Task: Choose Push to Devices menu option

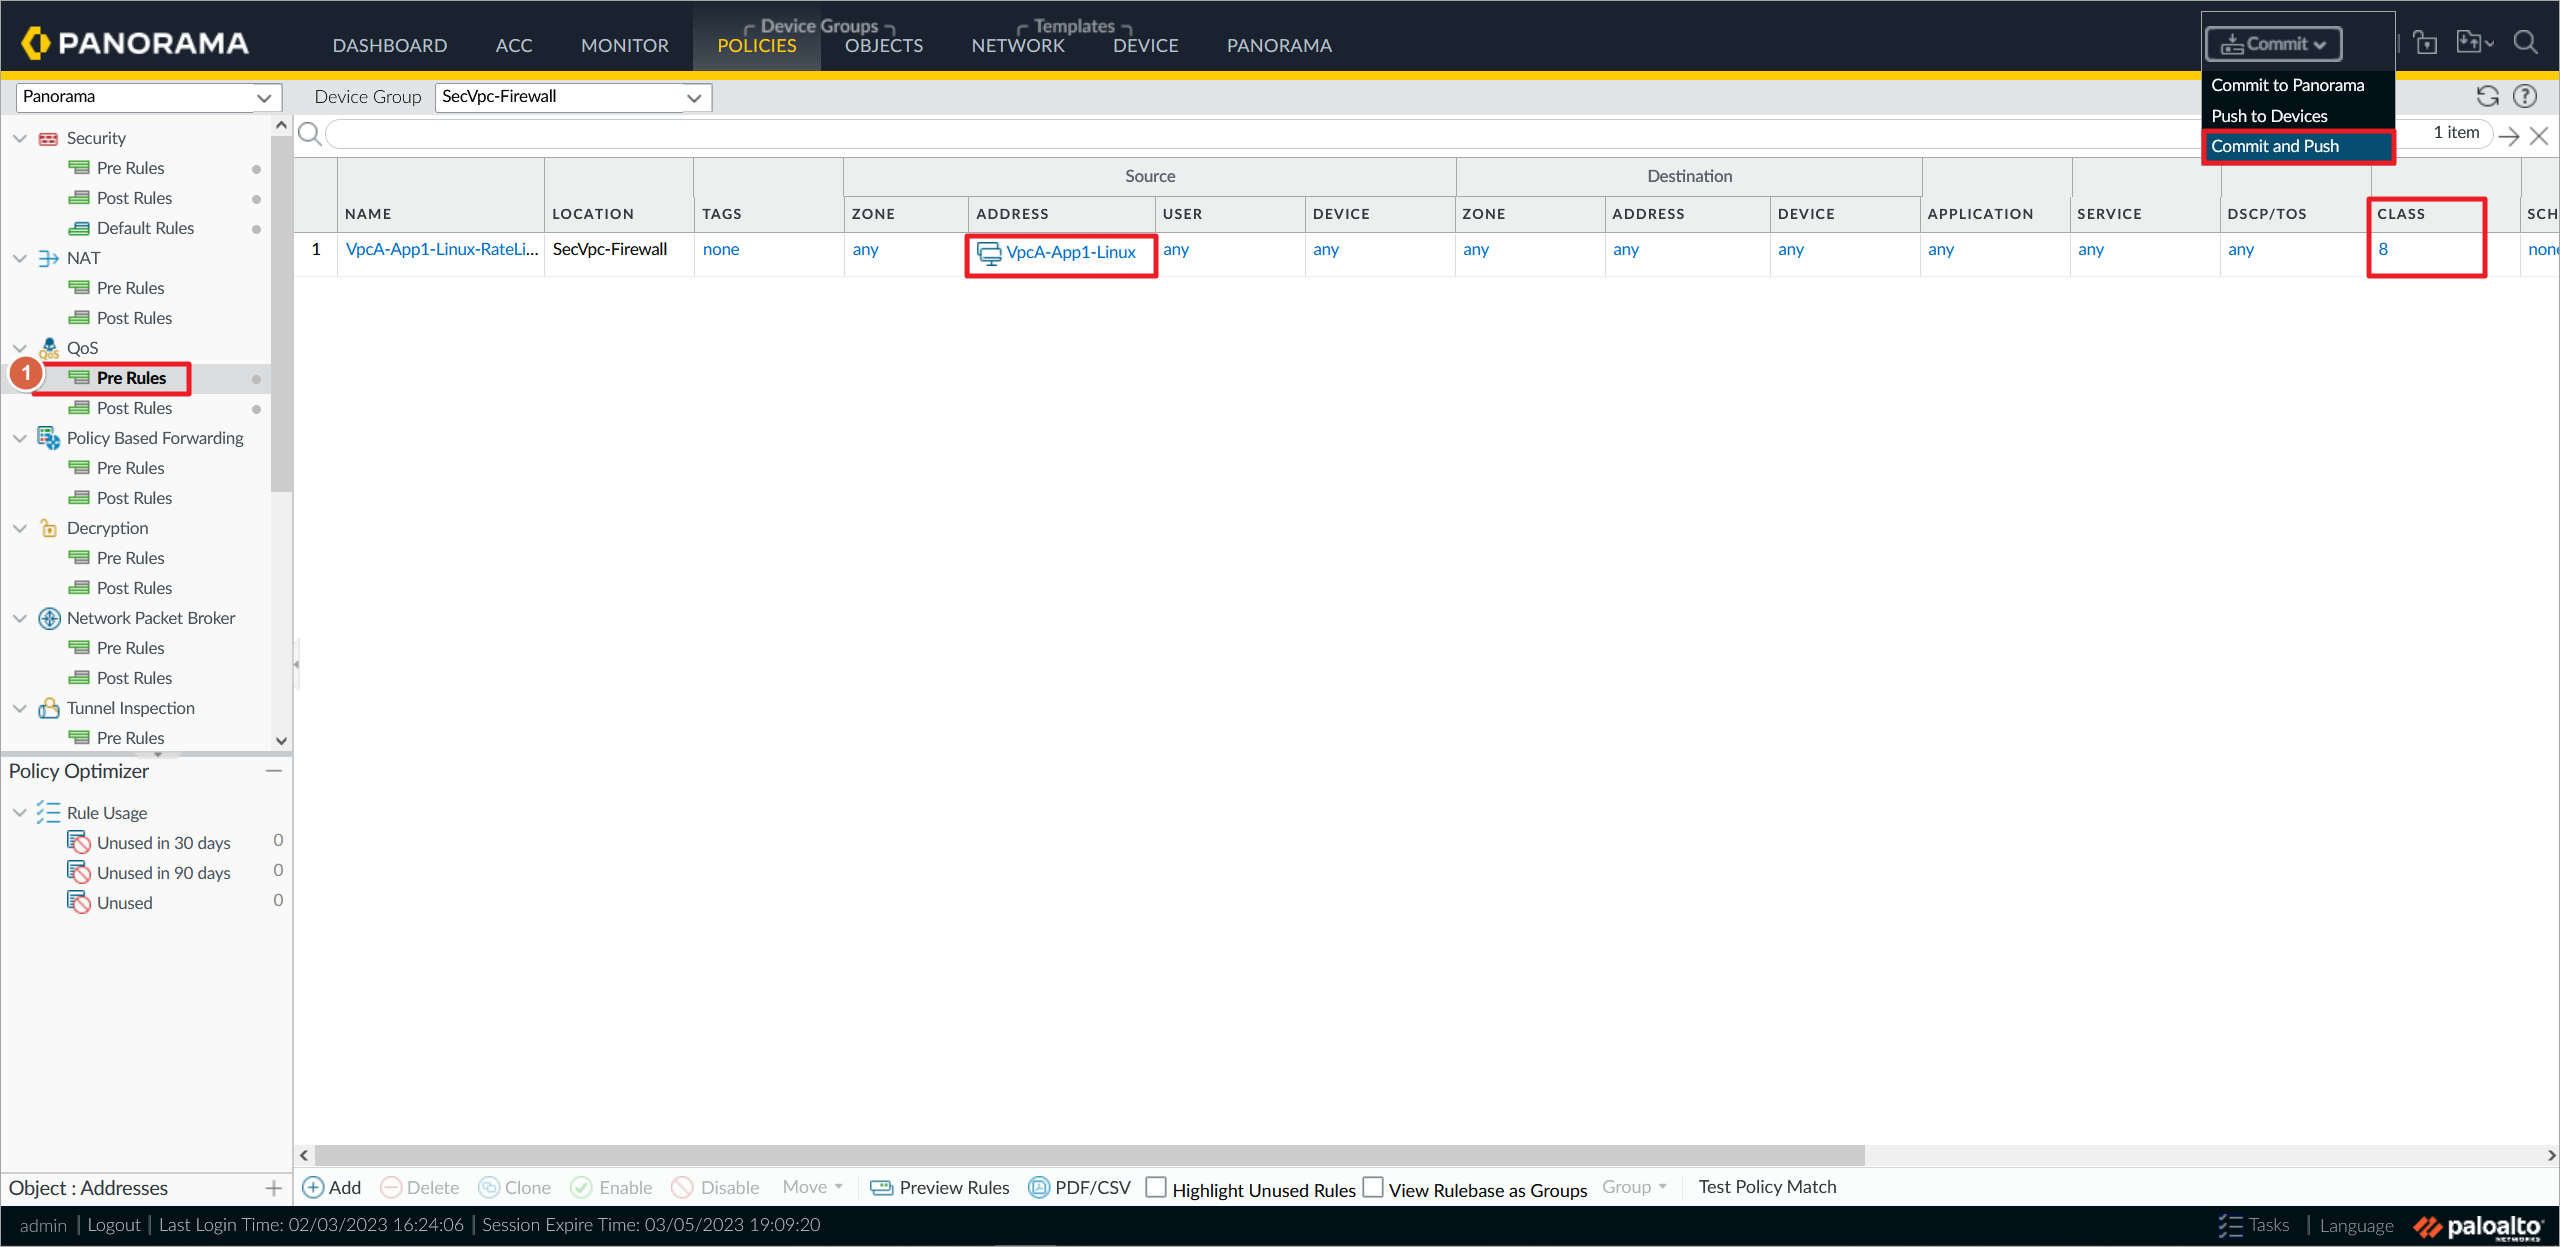Action: pyautogui.click(x=2269, y=116)
